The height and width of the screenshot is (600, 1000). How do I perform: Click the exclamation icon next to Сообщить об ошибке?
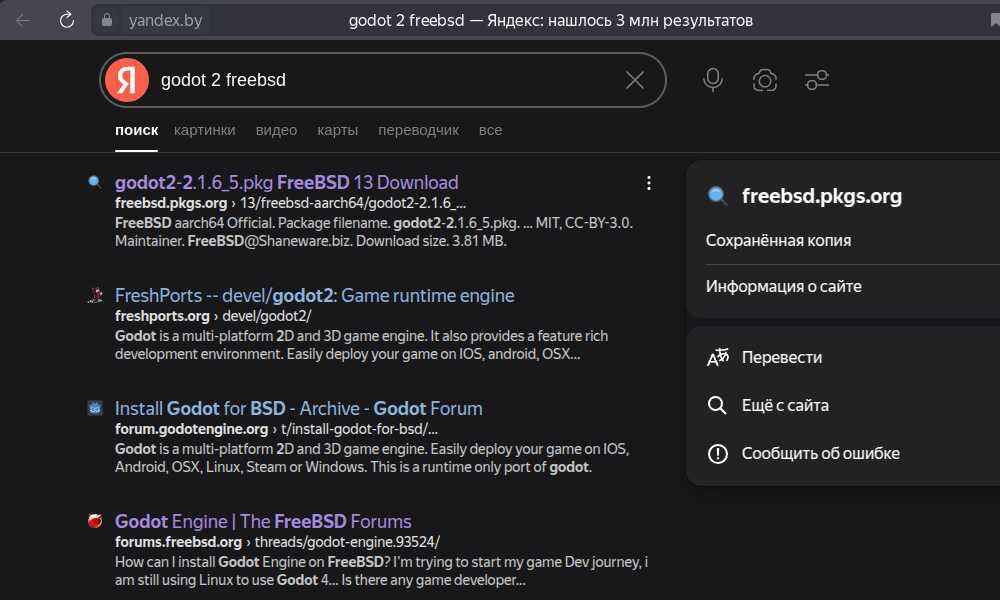[x=717, y=453]
